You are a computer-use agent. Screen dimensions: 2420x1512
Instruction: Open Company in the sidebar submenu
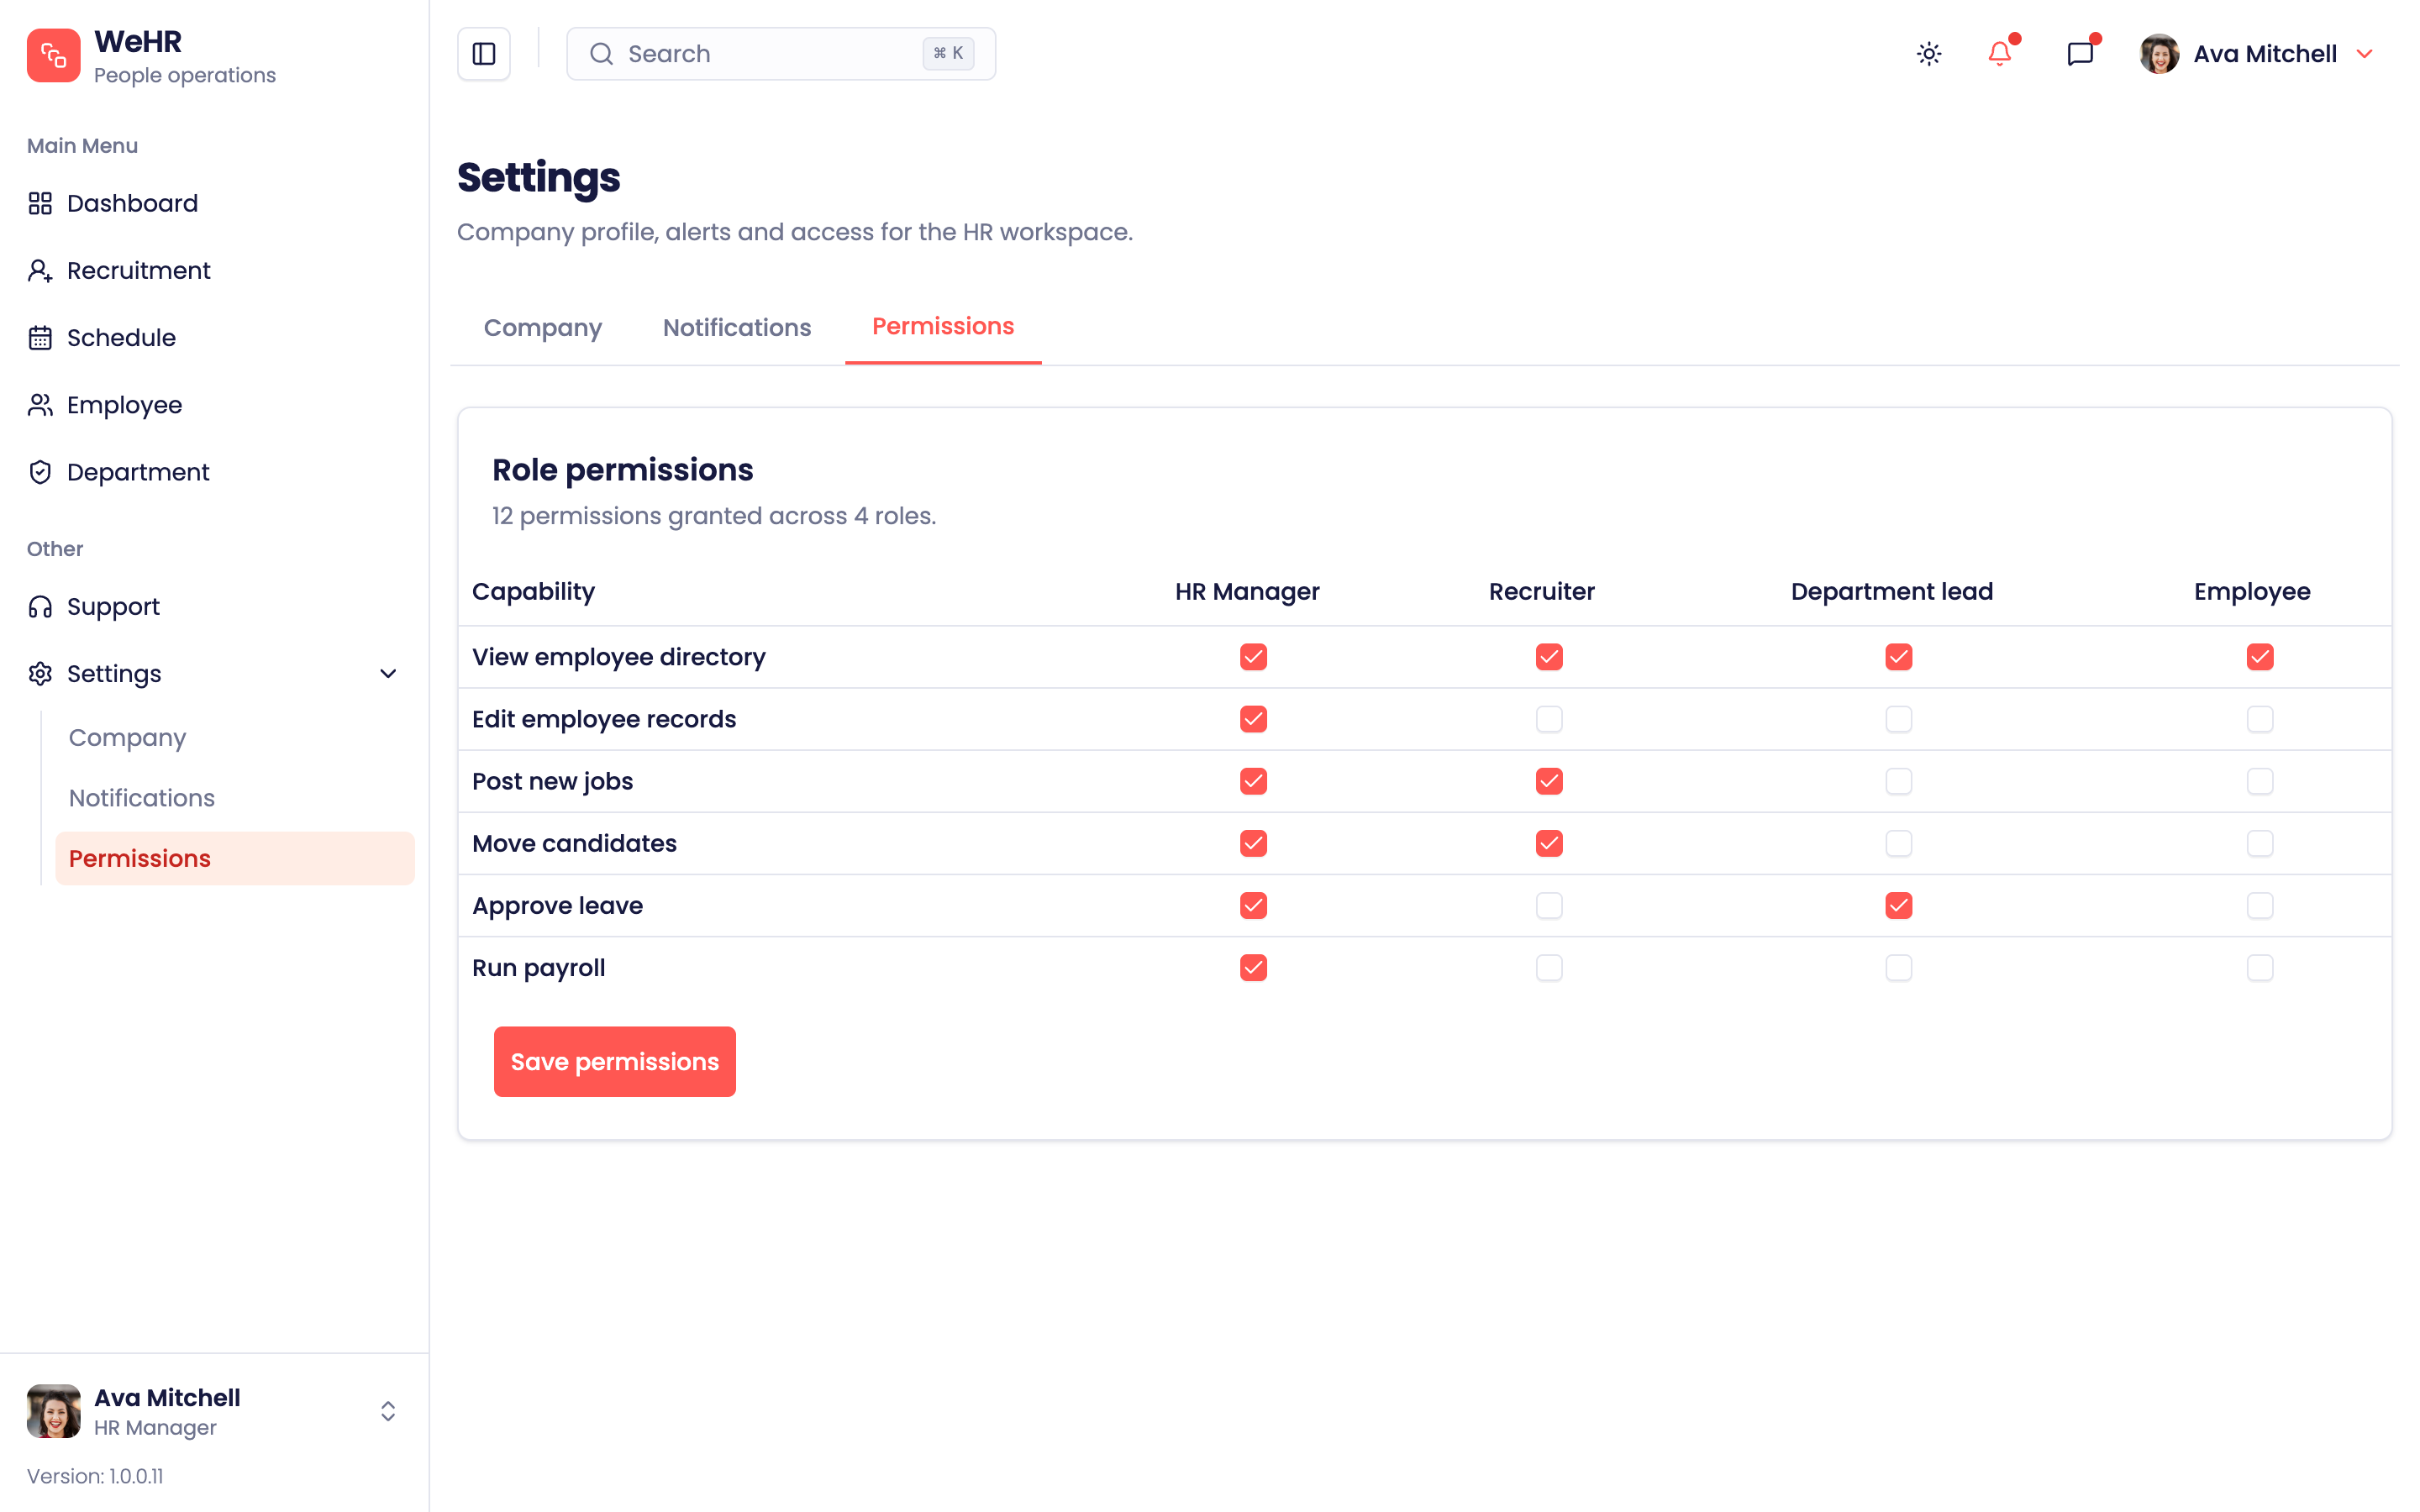235,738
